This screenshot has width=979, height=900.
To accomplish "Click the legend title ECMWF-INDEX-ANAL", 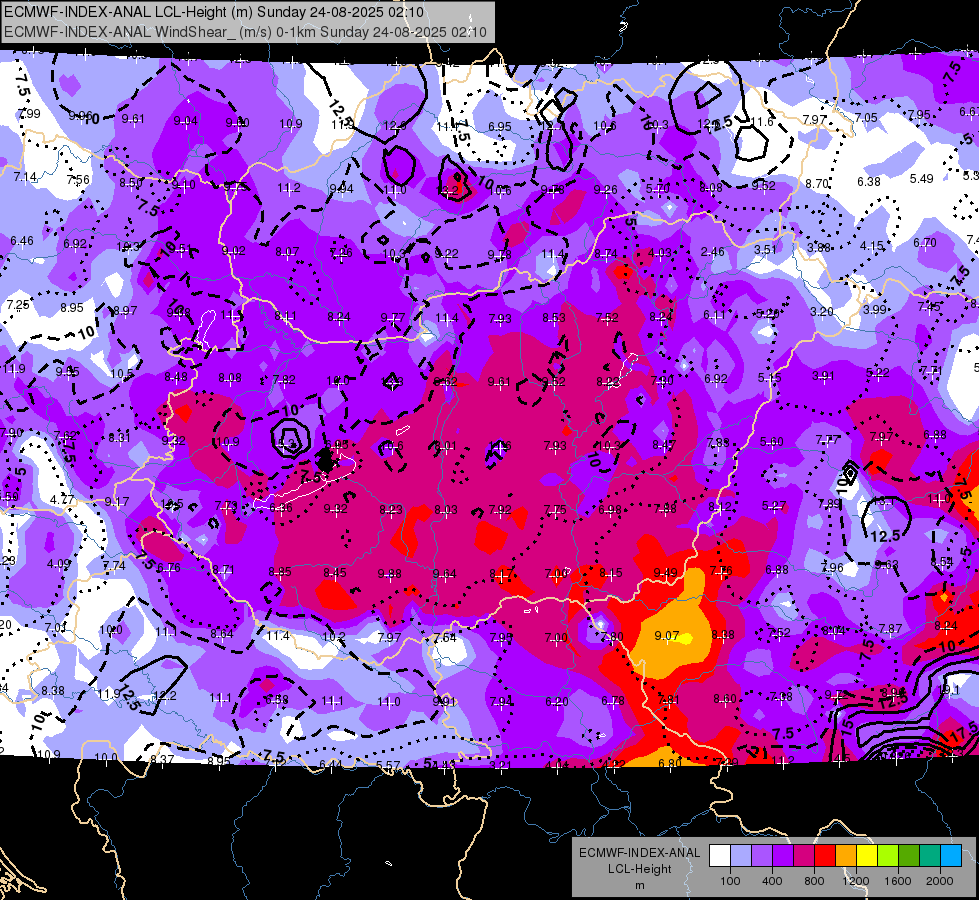I will click(x=639, y=853).
